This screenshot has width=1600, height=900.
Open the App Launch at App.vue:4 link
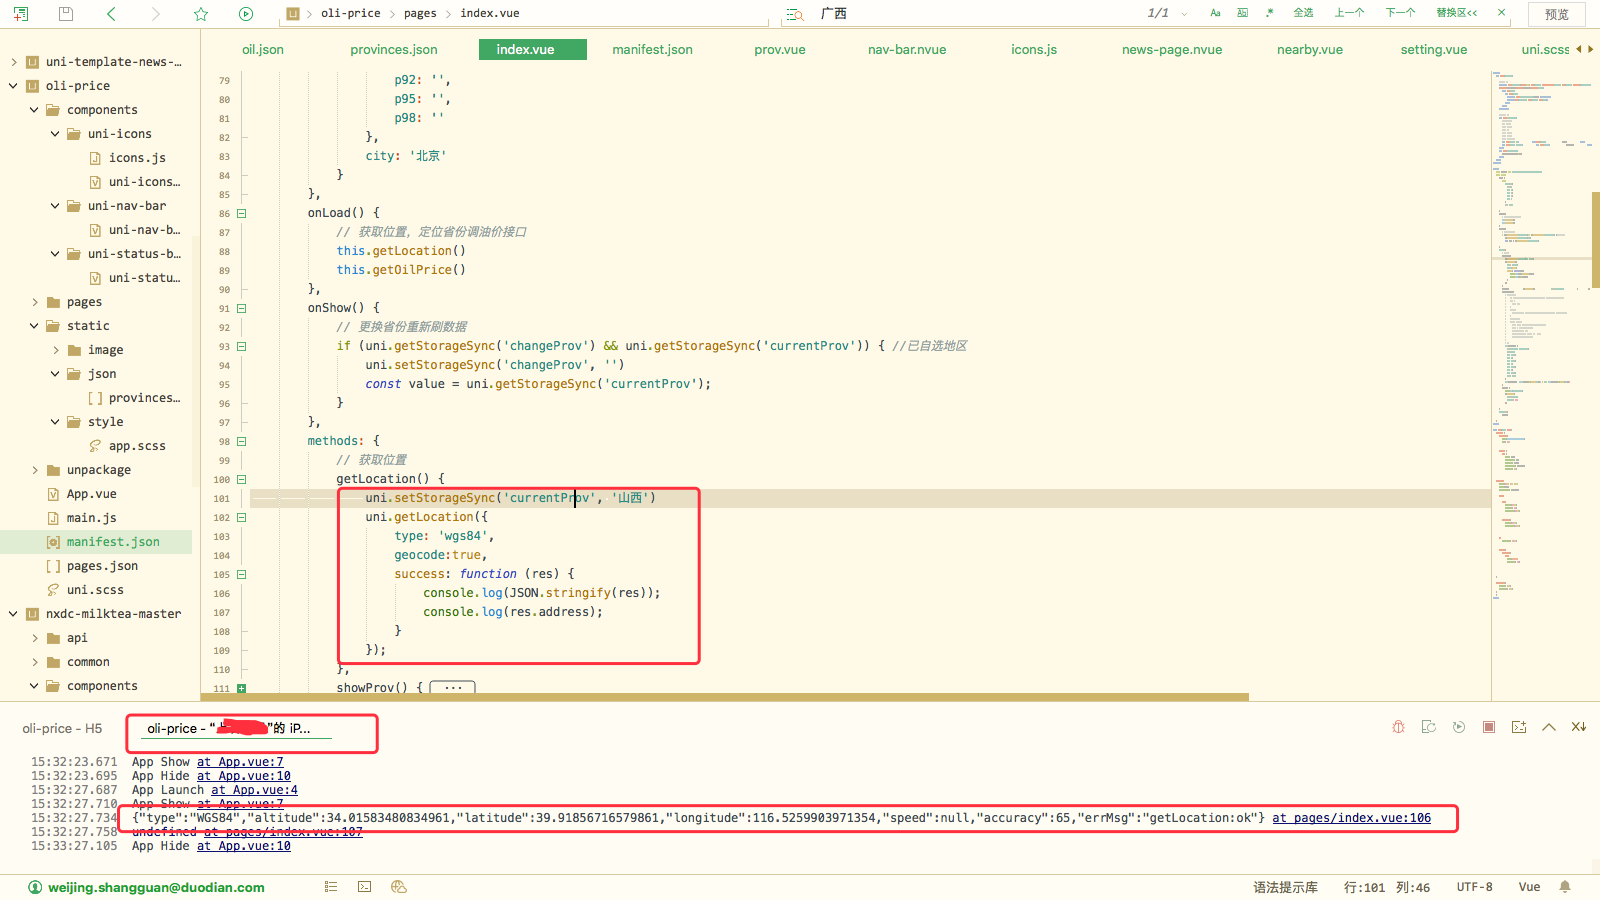point(254,790)
